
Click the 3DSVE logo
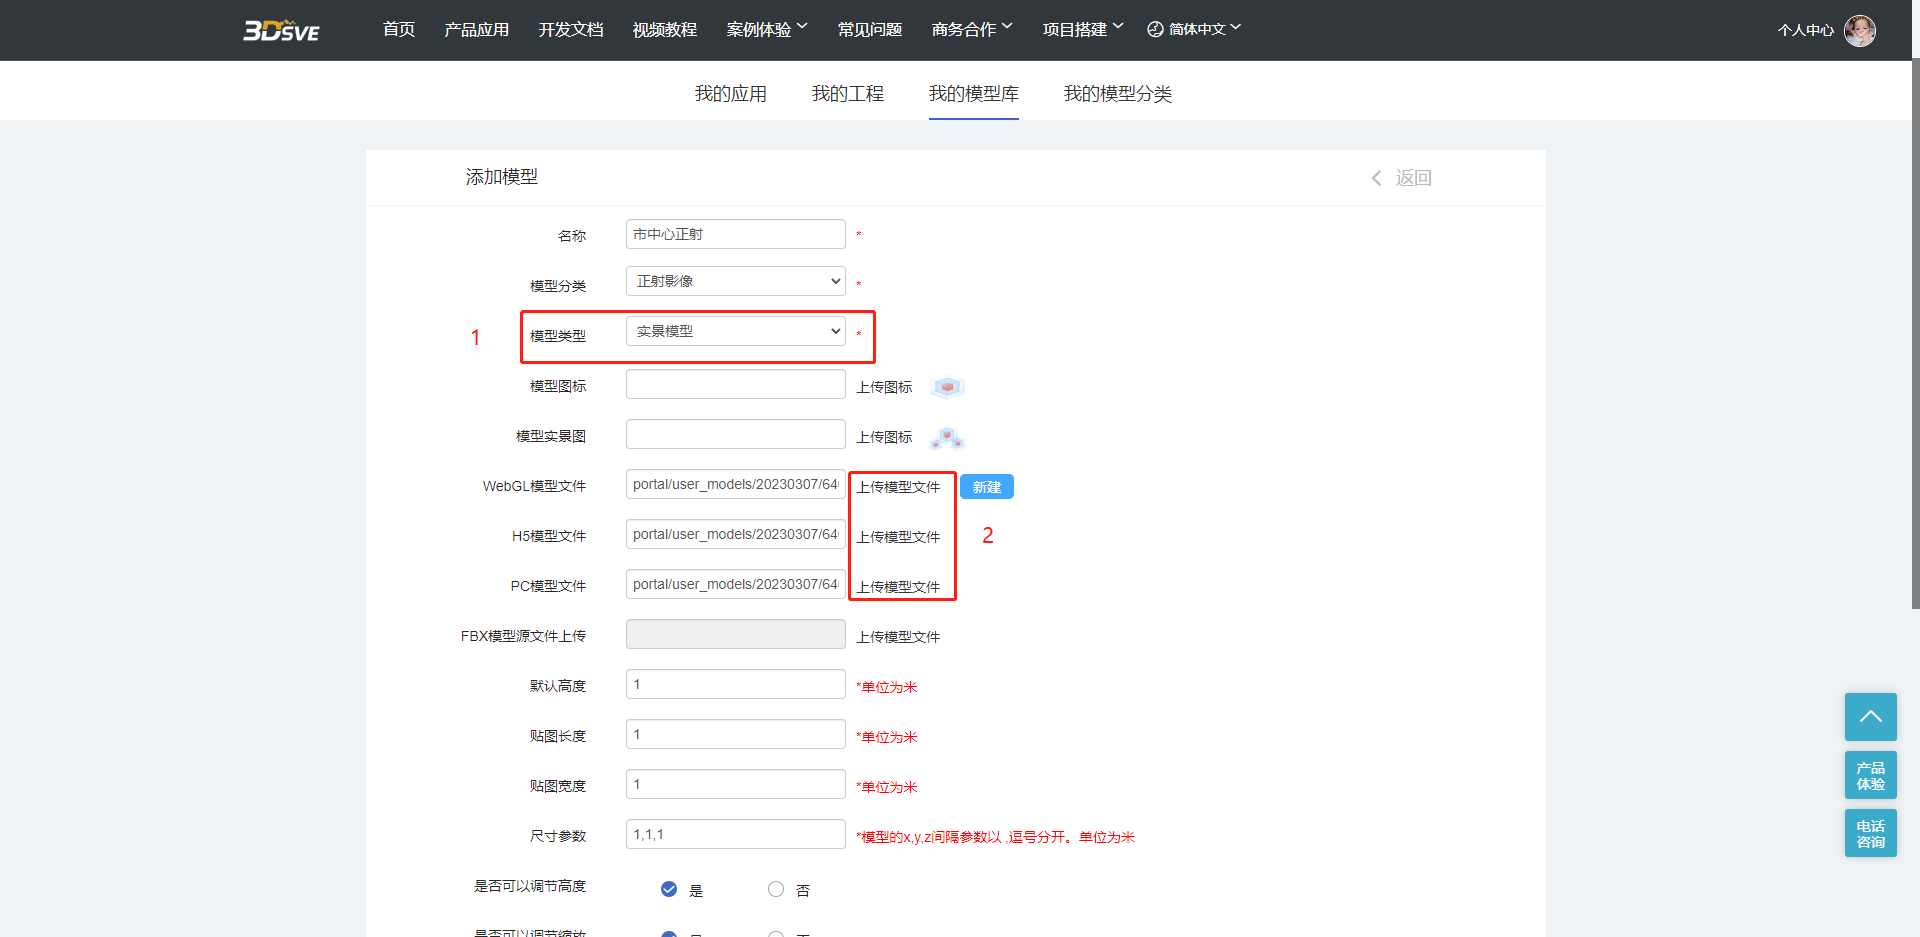tap(281, 30)
